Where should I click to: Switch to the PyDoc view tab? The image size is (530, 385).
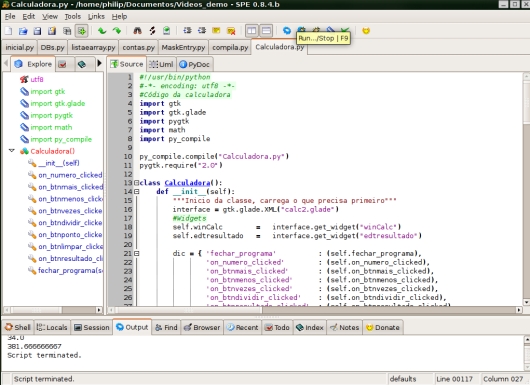(x=195, y=65)
